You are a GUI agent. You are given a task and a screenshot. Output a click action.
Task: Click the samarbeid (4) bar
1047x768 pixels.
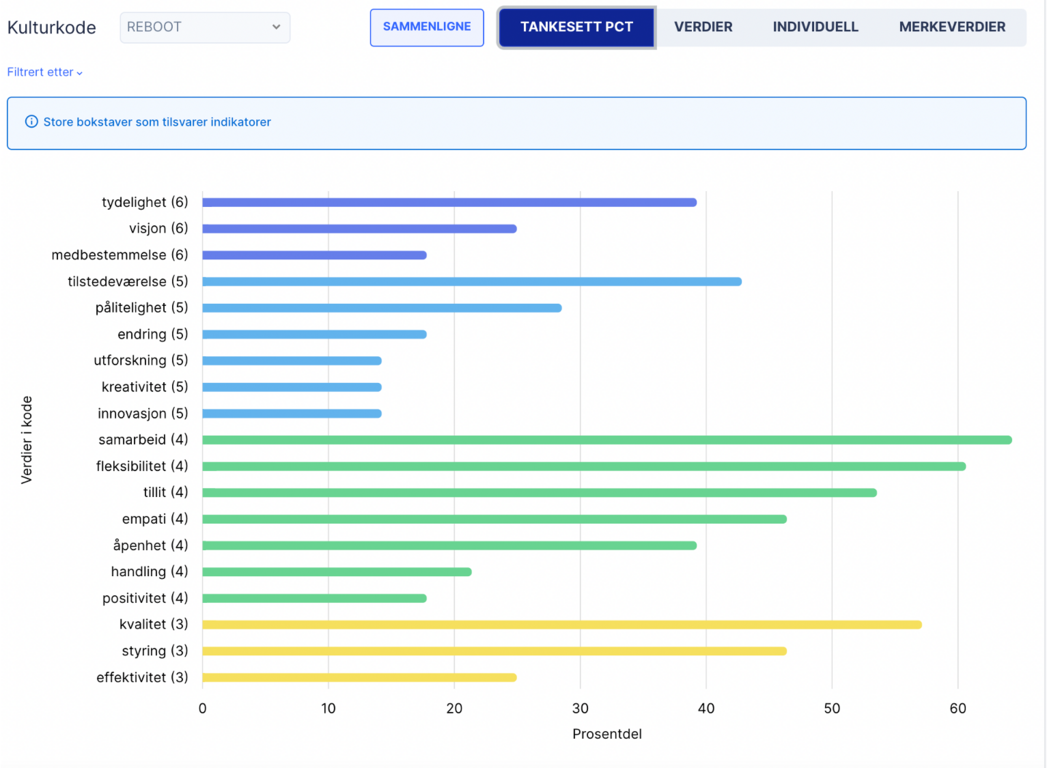[607, 440]
